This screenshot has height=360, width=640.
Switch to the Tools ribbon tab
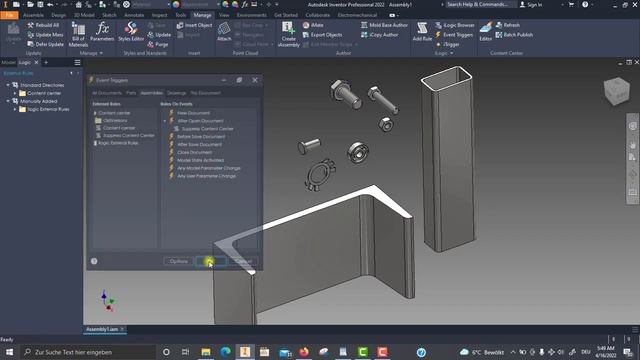point(180,15)
